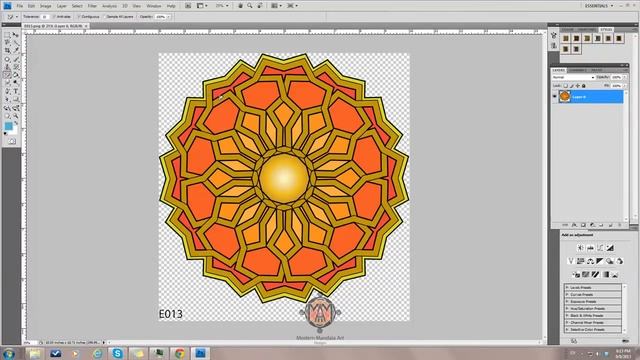Viewport: 640px width, 360px height.
Task: Click the Tolerance input field
Action: [x=44, y=17]
